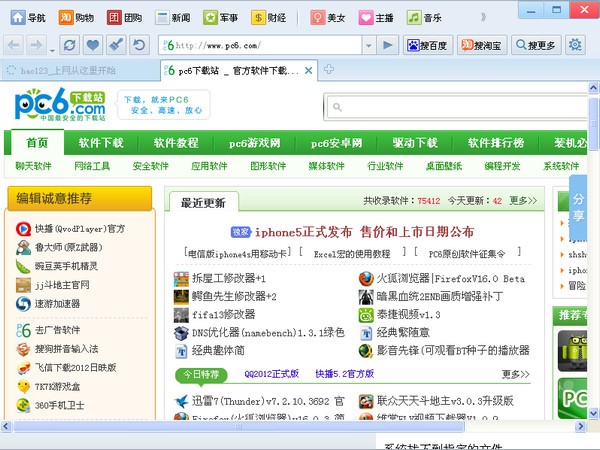Click the 360手机卫士 icon
This screenshot has height=450, width=600.
23,405
